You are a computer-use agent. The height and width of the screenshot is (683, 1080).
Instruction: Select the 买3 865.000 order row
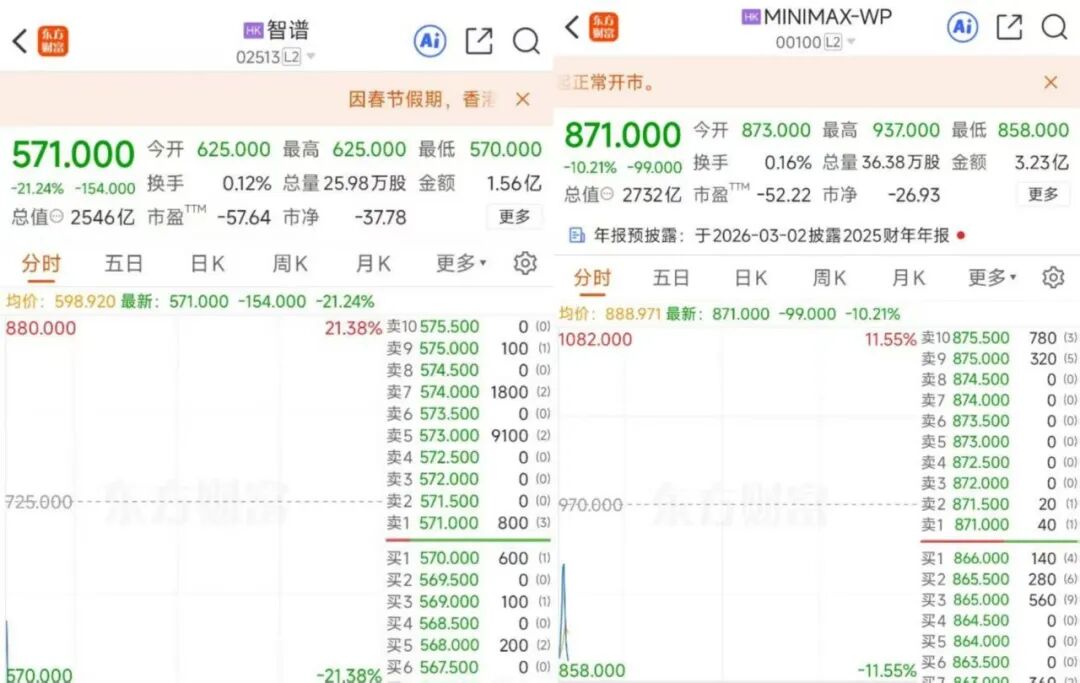click(x=999, y=600)
